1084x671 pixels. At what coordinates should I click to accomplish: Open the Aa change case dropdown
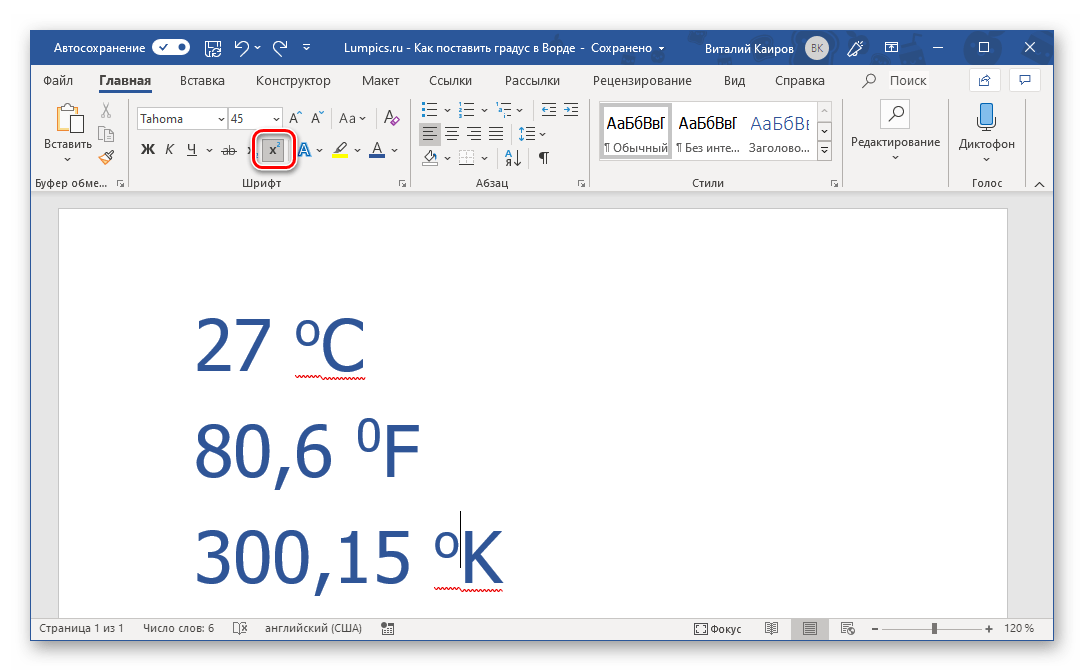(x=352, y=118)
